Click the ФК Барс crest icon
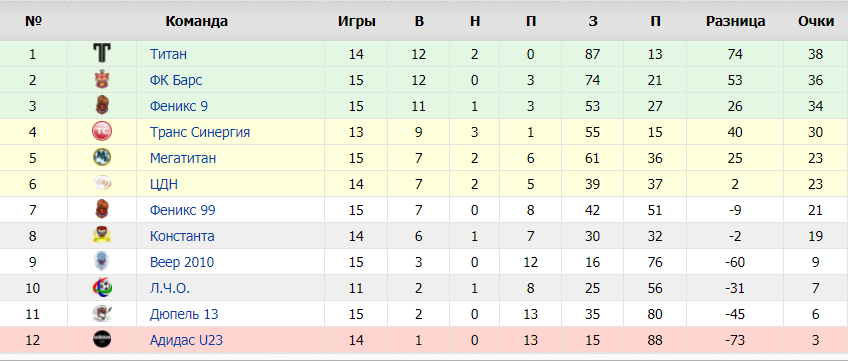The width and height of the screenshot is (848, 361). coord(102,80)
